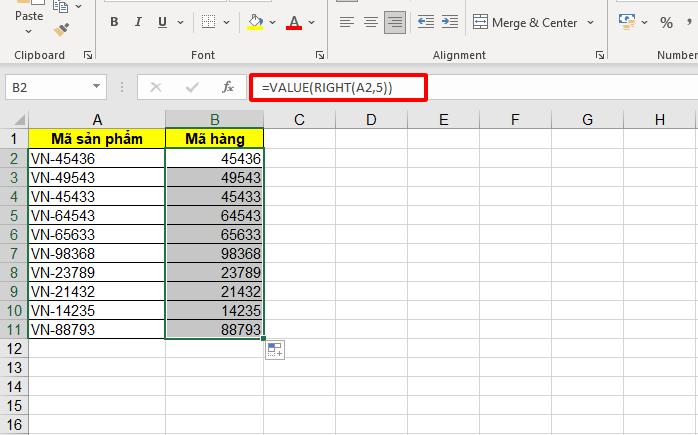The image size is (698, 435).
Task: Click the Name Box showing B2
Action: (x=47, y=87)
